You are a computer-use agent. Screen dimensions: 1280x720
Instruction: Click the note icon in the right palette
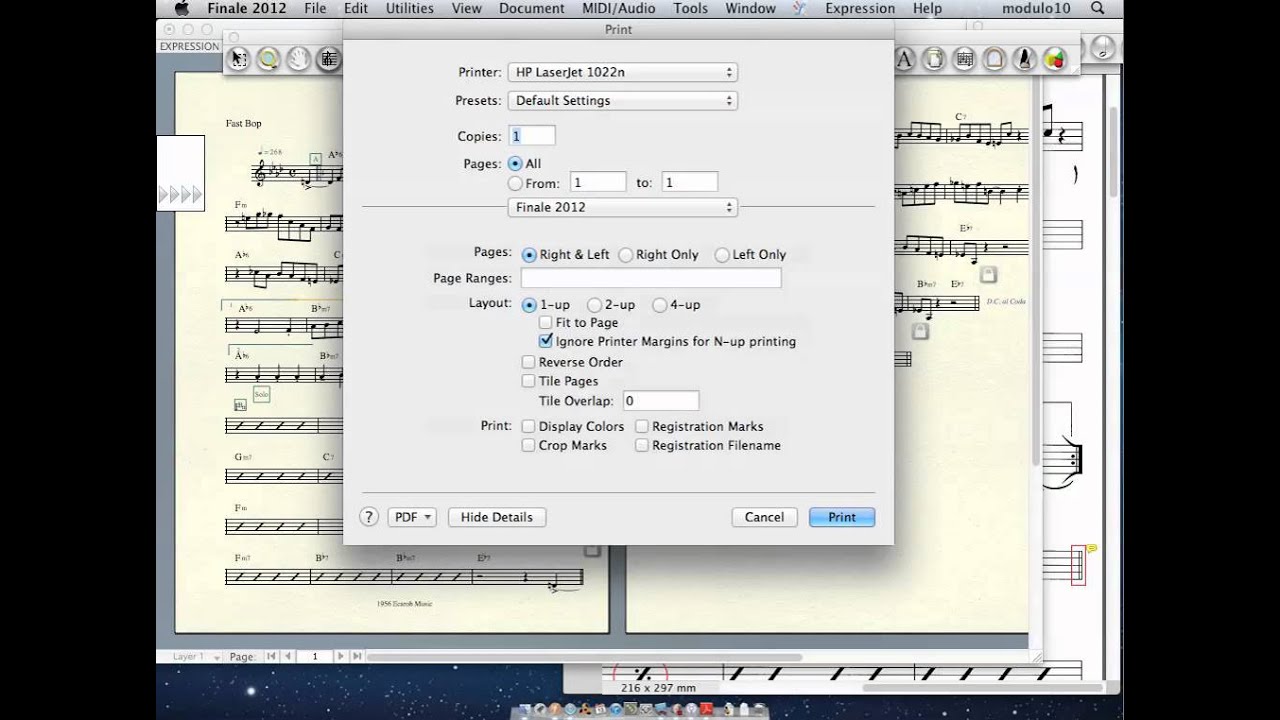[1102, 47]
